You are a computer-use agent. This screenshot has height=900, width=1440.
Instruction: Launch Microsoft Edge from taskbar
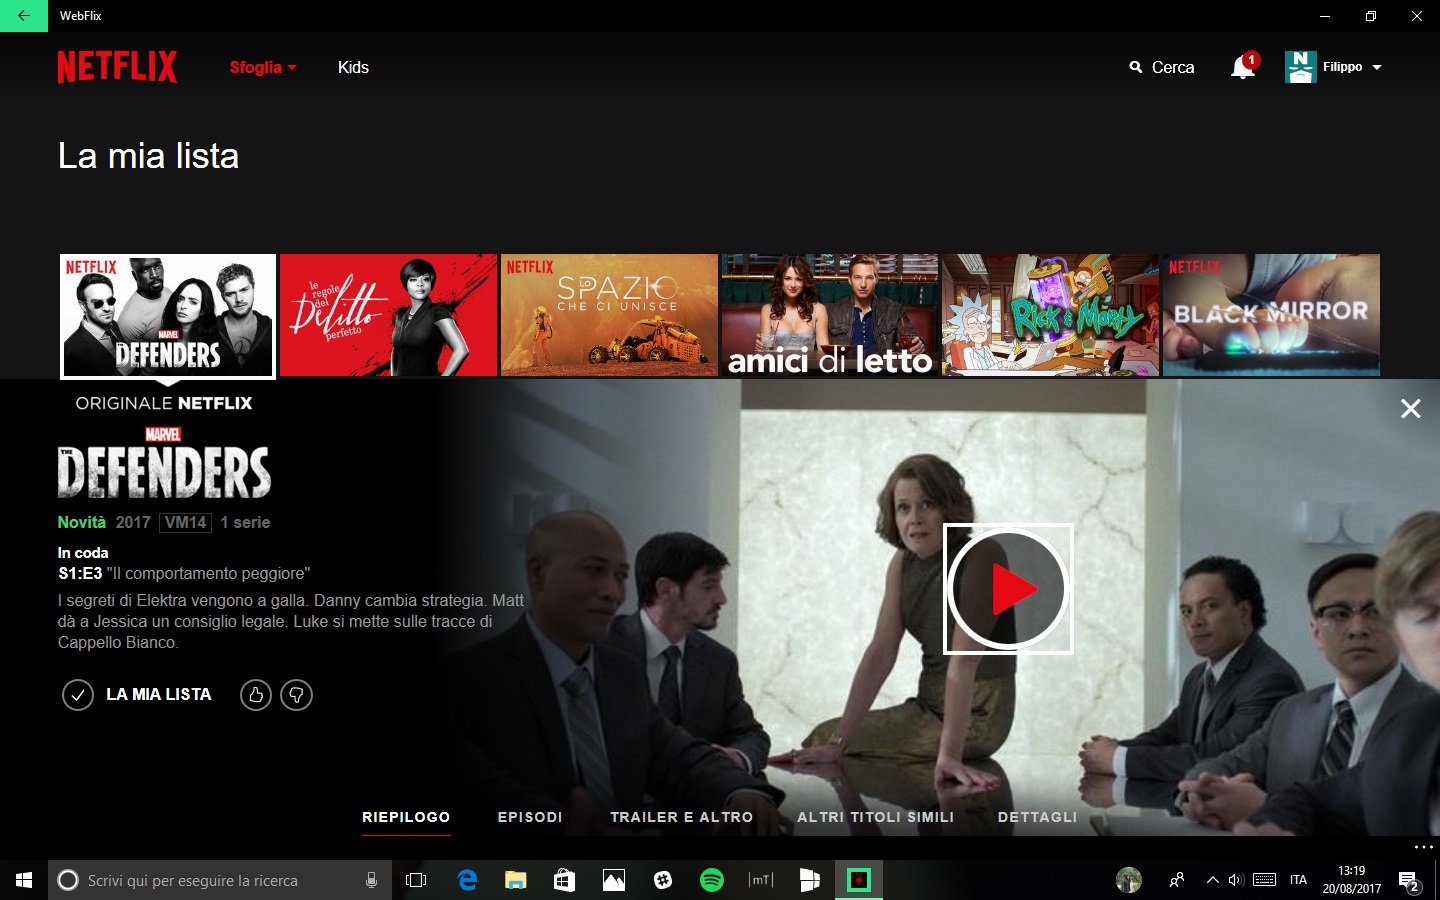click(467, 880)
